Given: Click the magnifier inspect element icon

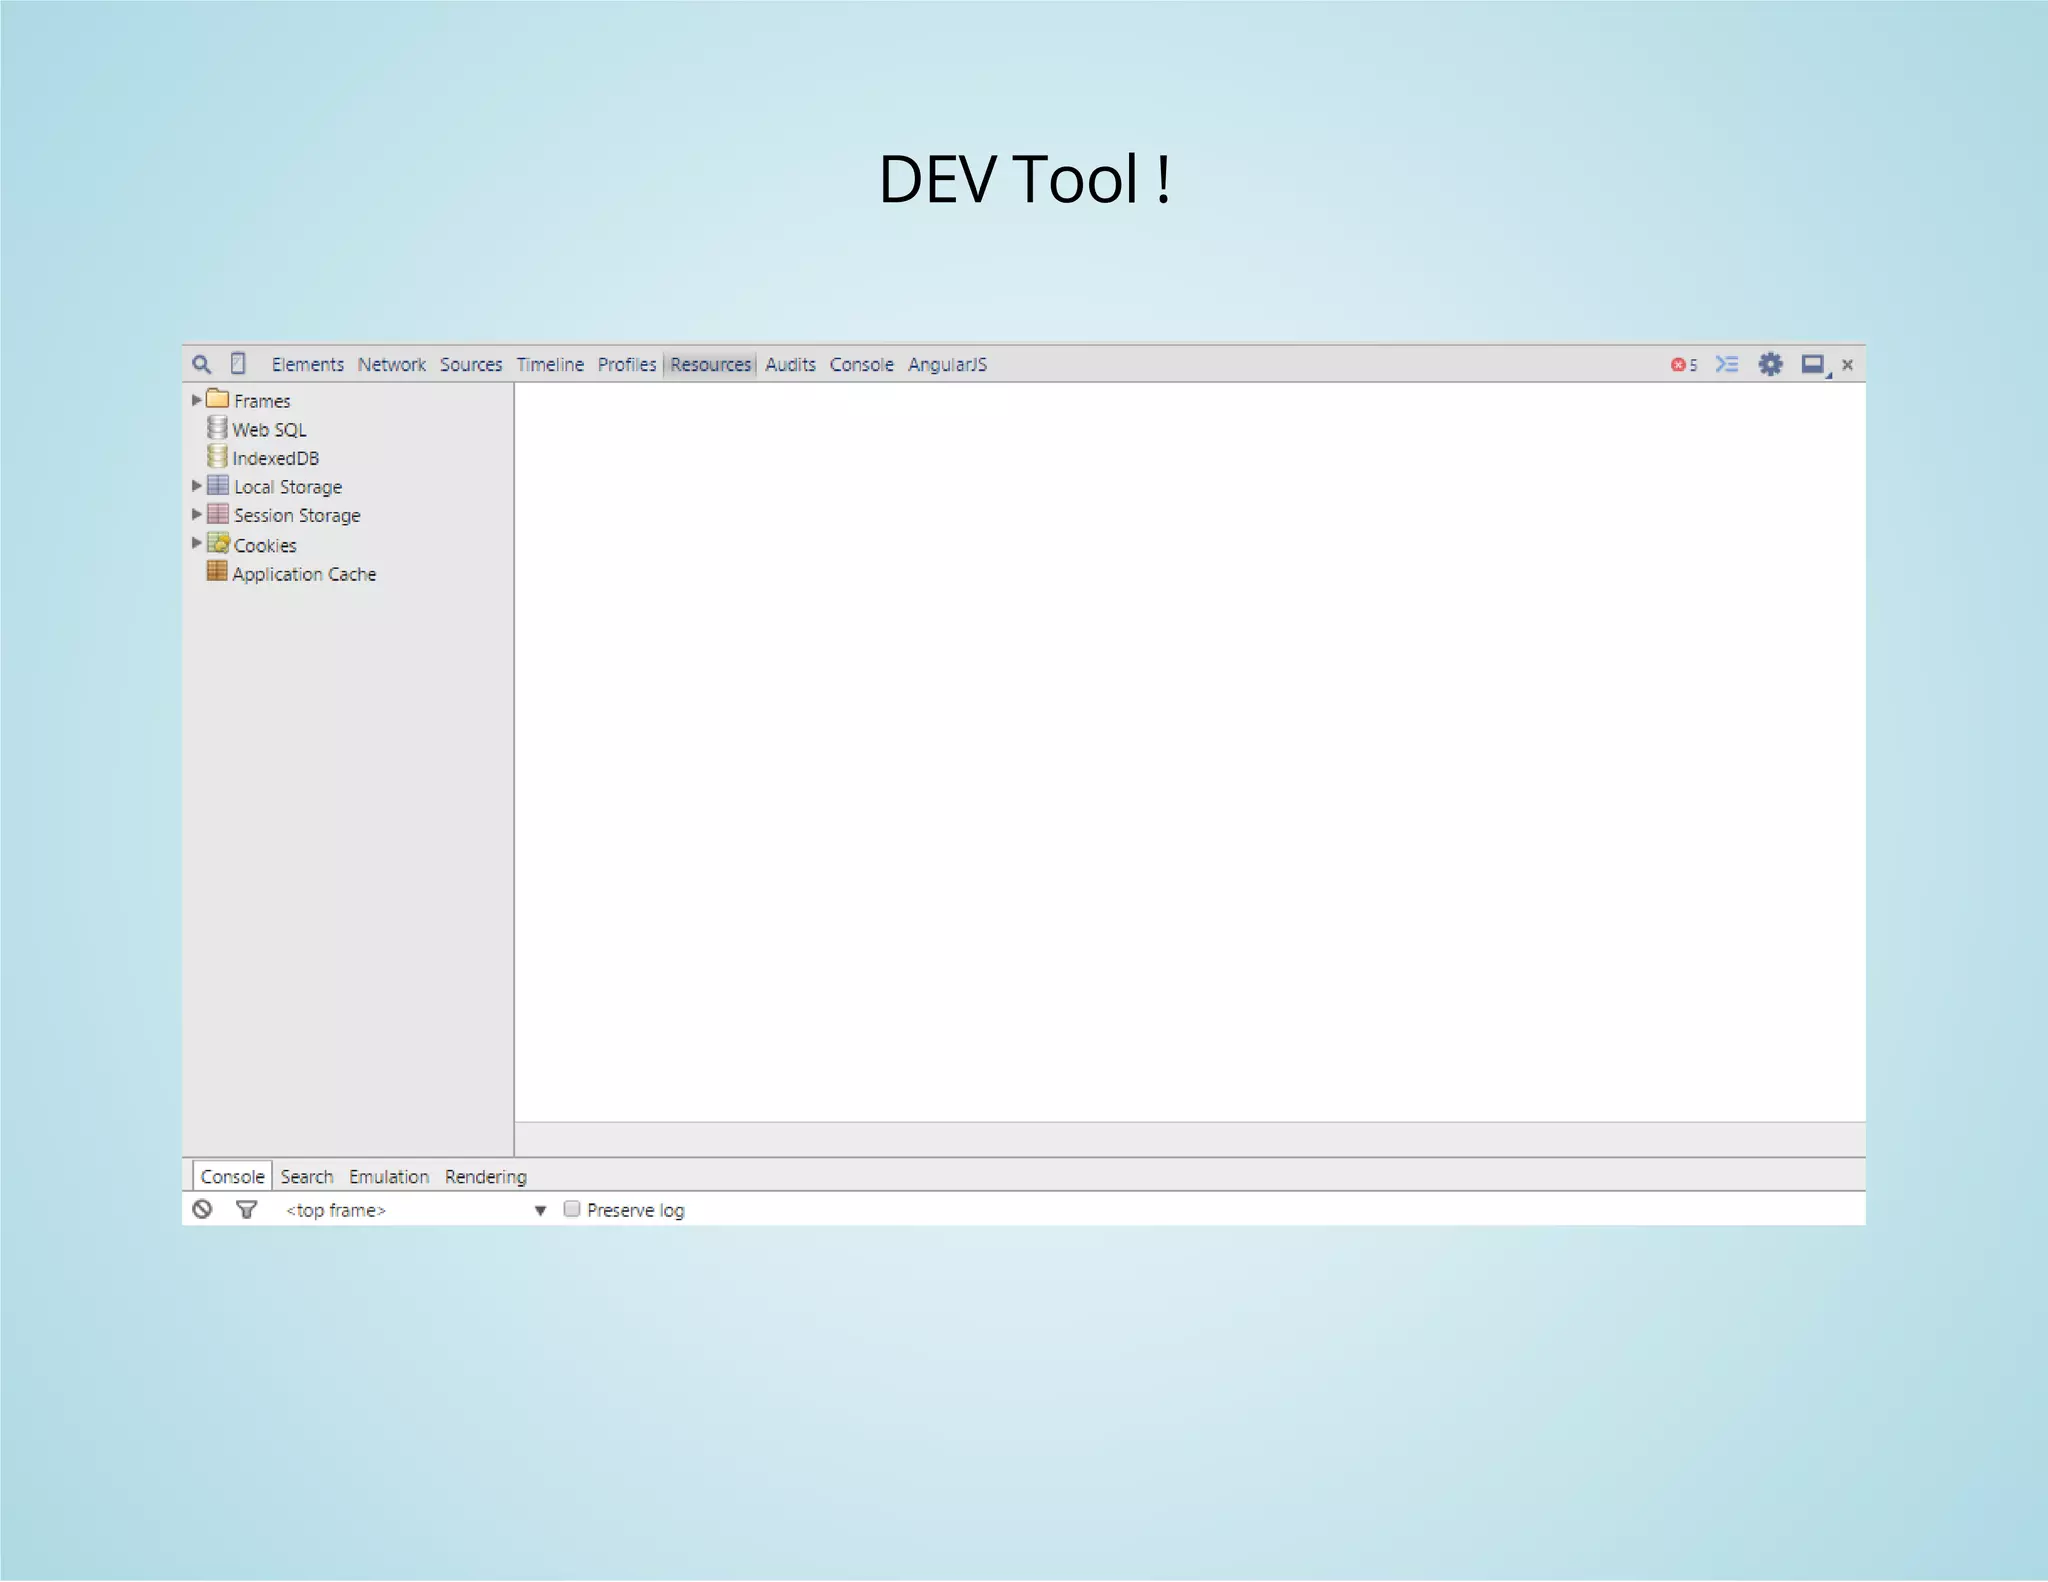Looking at the screenshot, I should [202, 365].
